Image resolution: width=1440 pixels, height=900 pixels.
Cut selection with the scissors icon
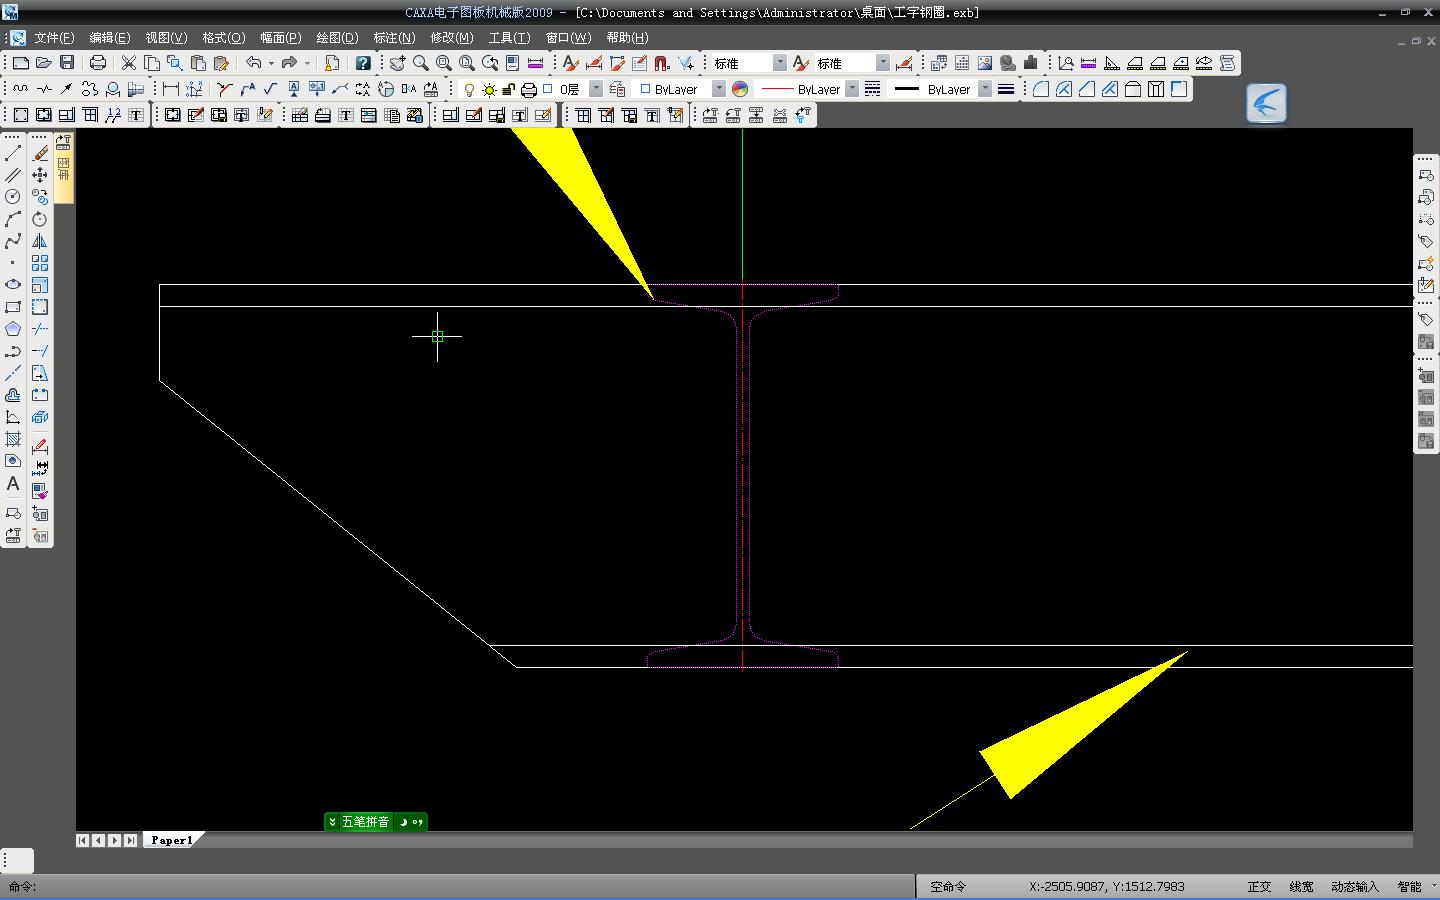(129, 63)
